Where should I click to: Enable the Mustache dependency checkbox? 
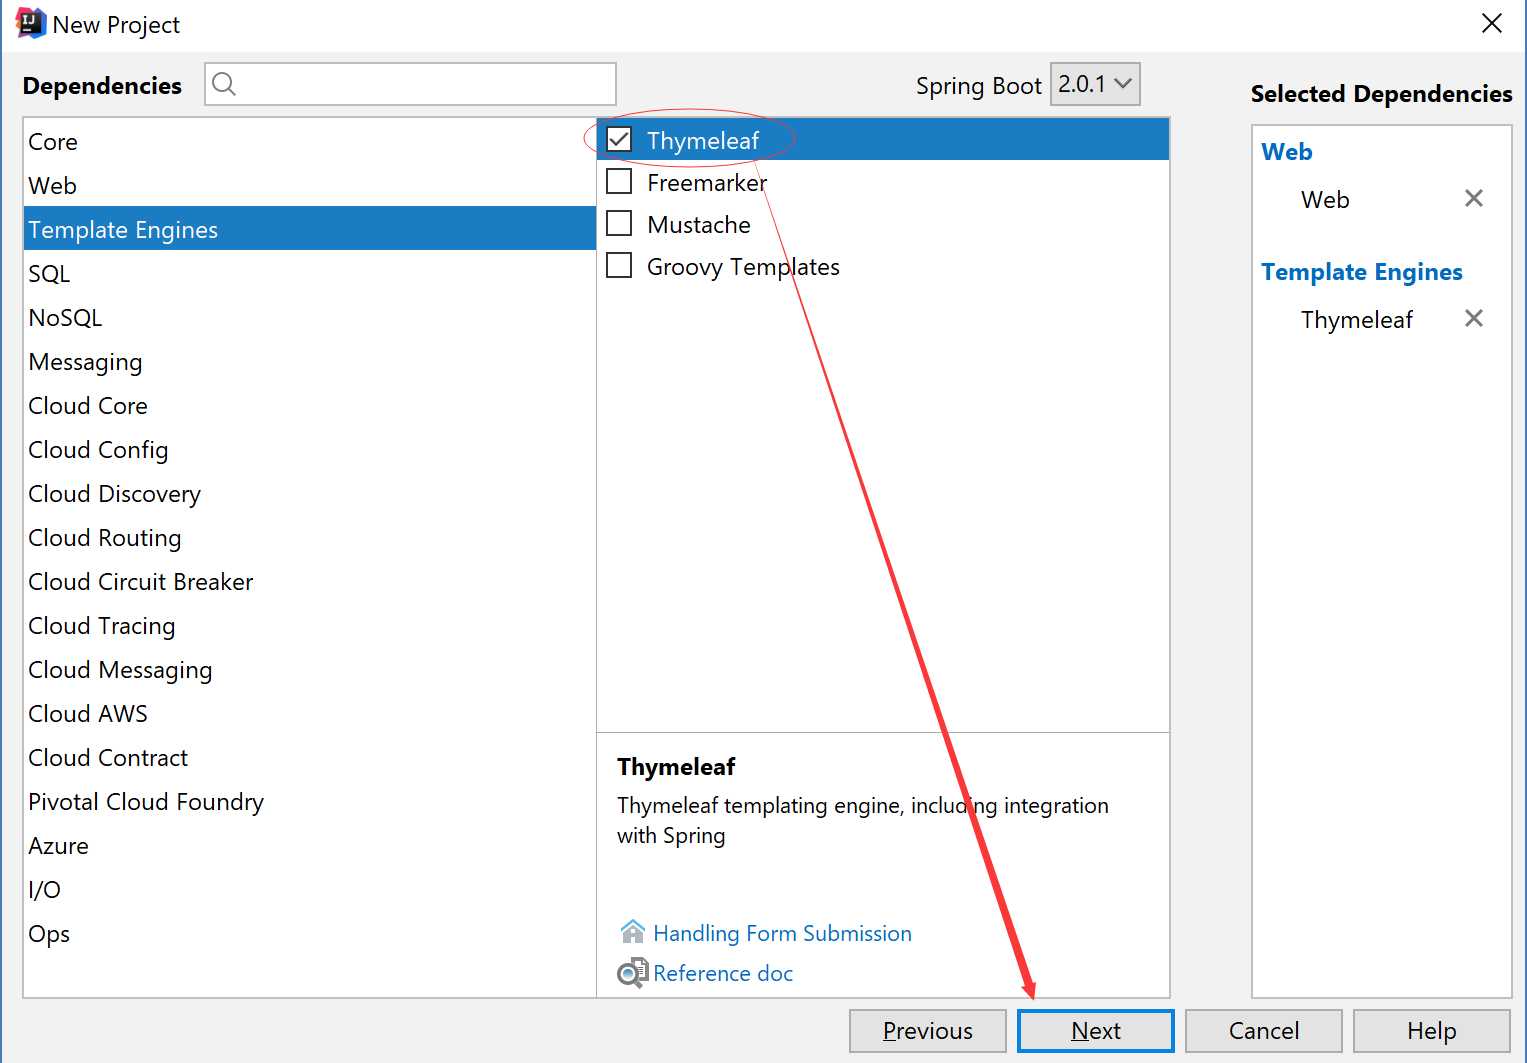click(619, 223)
